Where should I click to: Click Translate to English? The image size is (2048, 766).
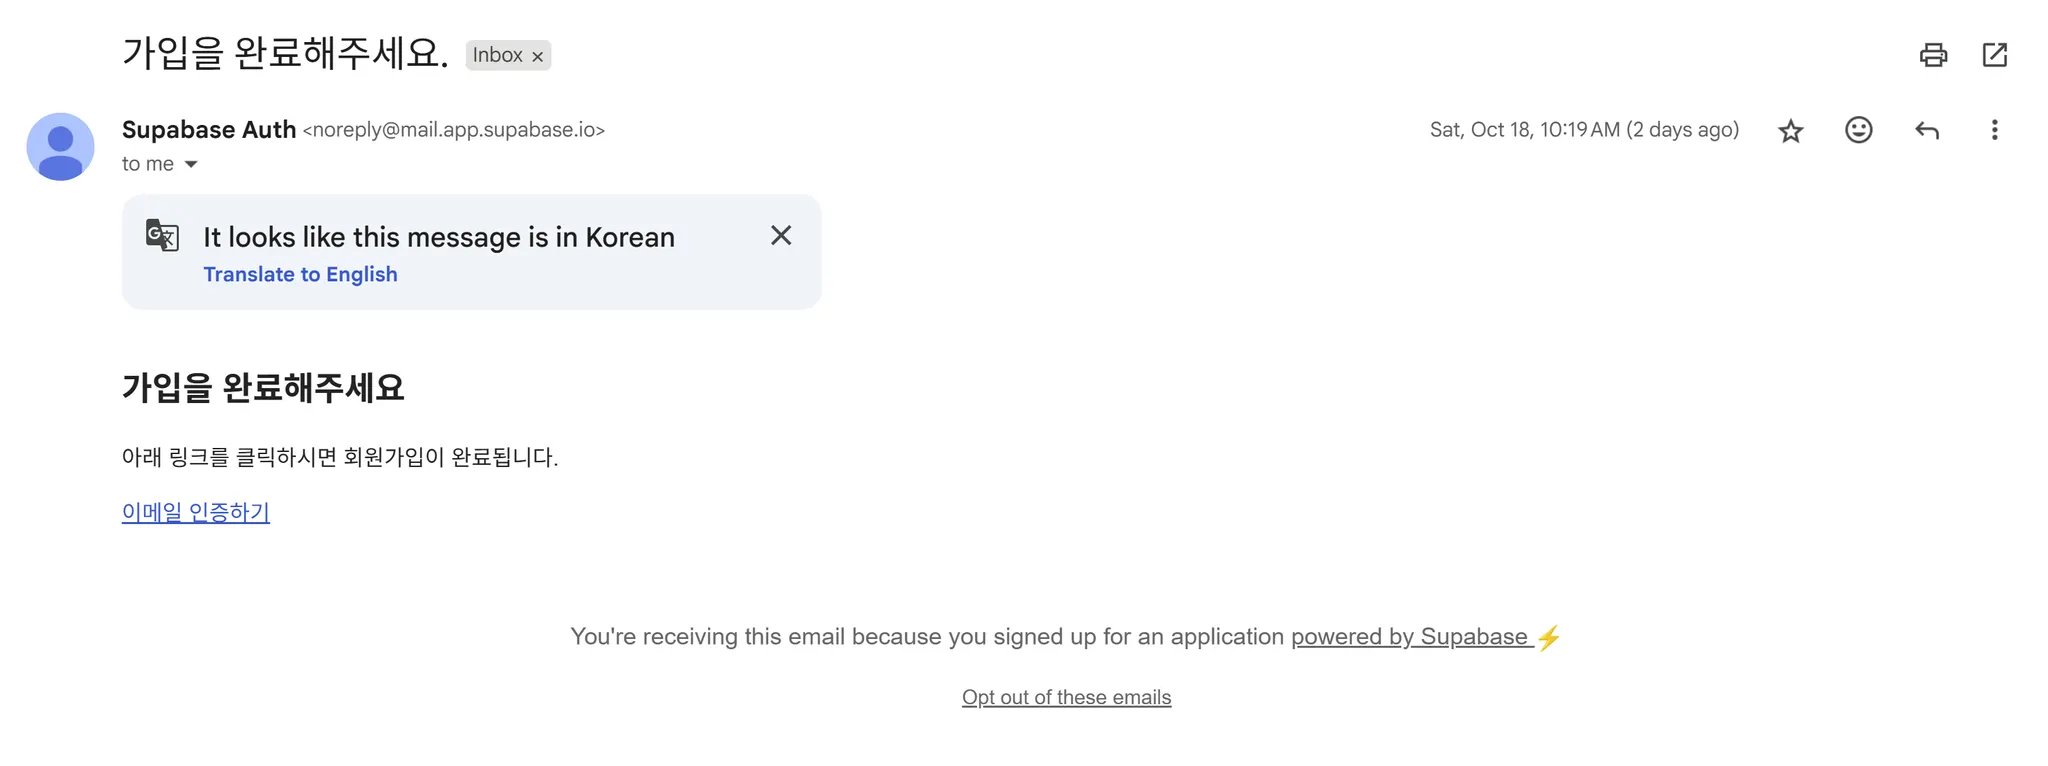(x=300, y=274)
